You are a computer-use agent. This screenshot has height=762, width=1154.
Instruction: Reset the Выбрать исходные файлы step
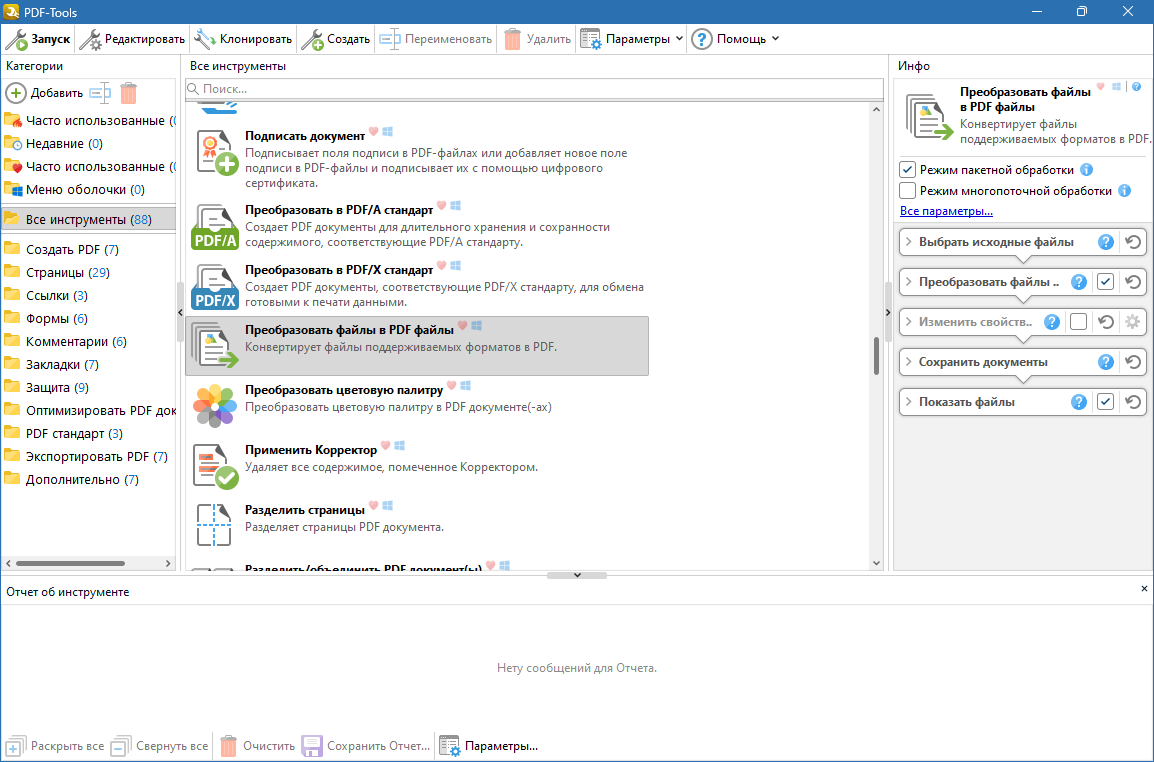point(1133,242)
